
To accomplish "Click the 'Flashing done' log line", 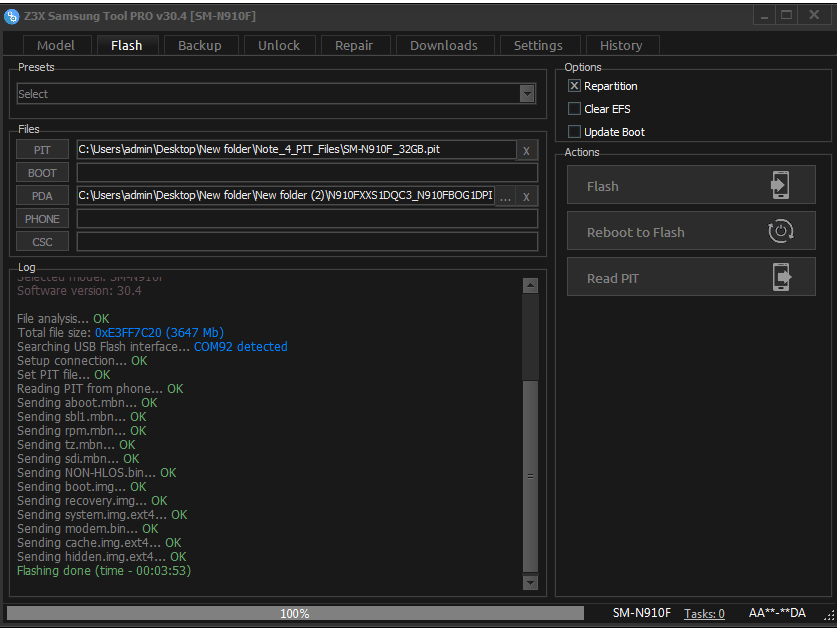I will [104, 571].
